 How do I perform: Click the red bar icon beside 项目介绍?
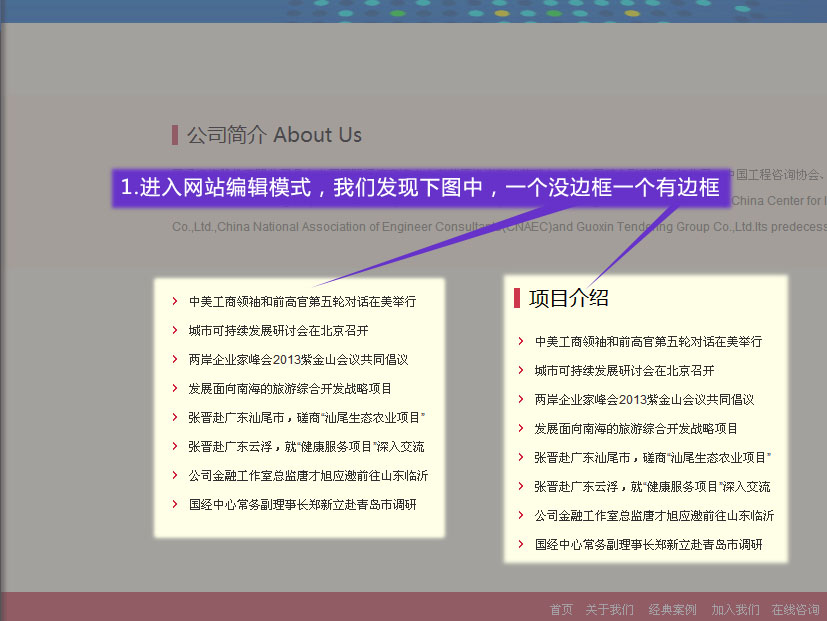(x=517, y=298)
